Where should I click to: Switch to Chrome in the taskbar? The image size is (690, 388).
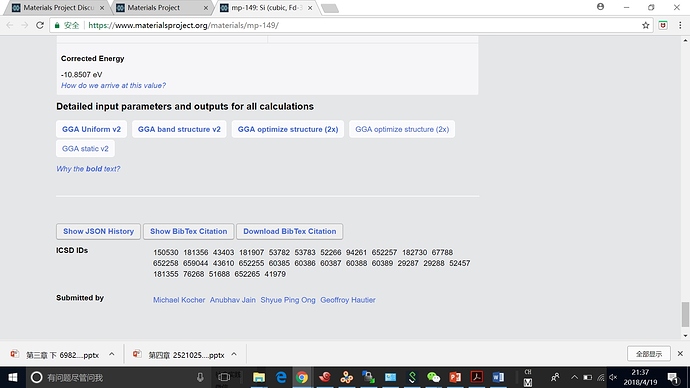(302, 377)
